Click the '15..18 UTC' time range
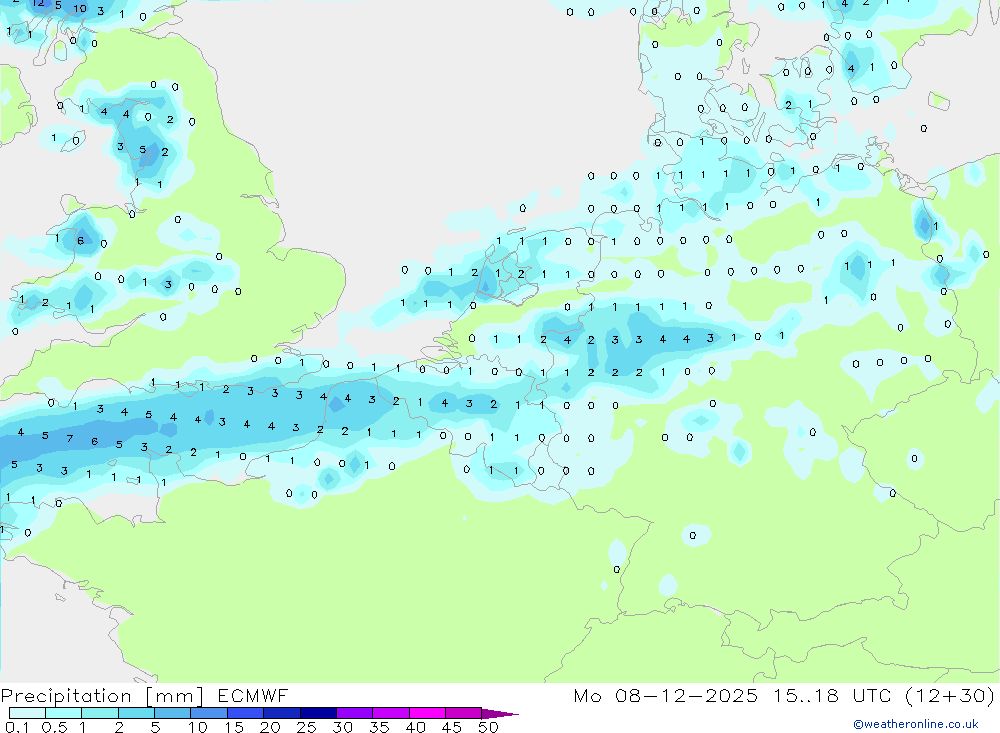The image size is (1000, 733). [832, 695]
